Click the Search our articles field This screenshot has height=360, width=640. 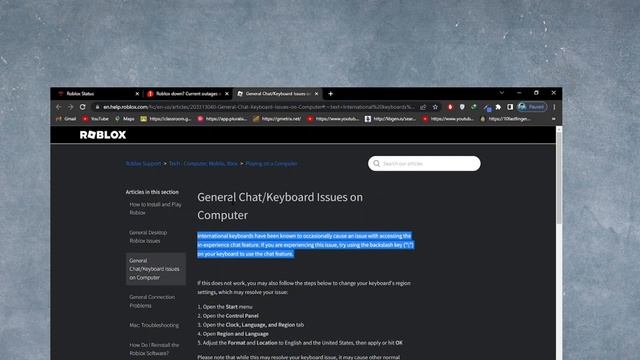pos(424,163)
